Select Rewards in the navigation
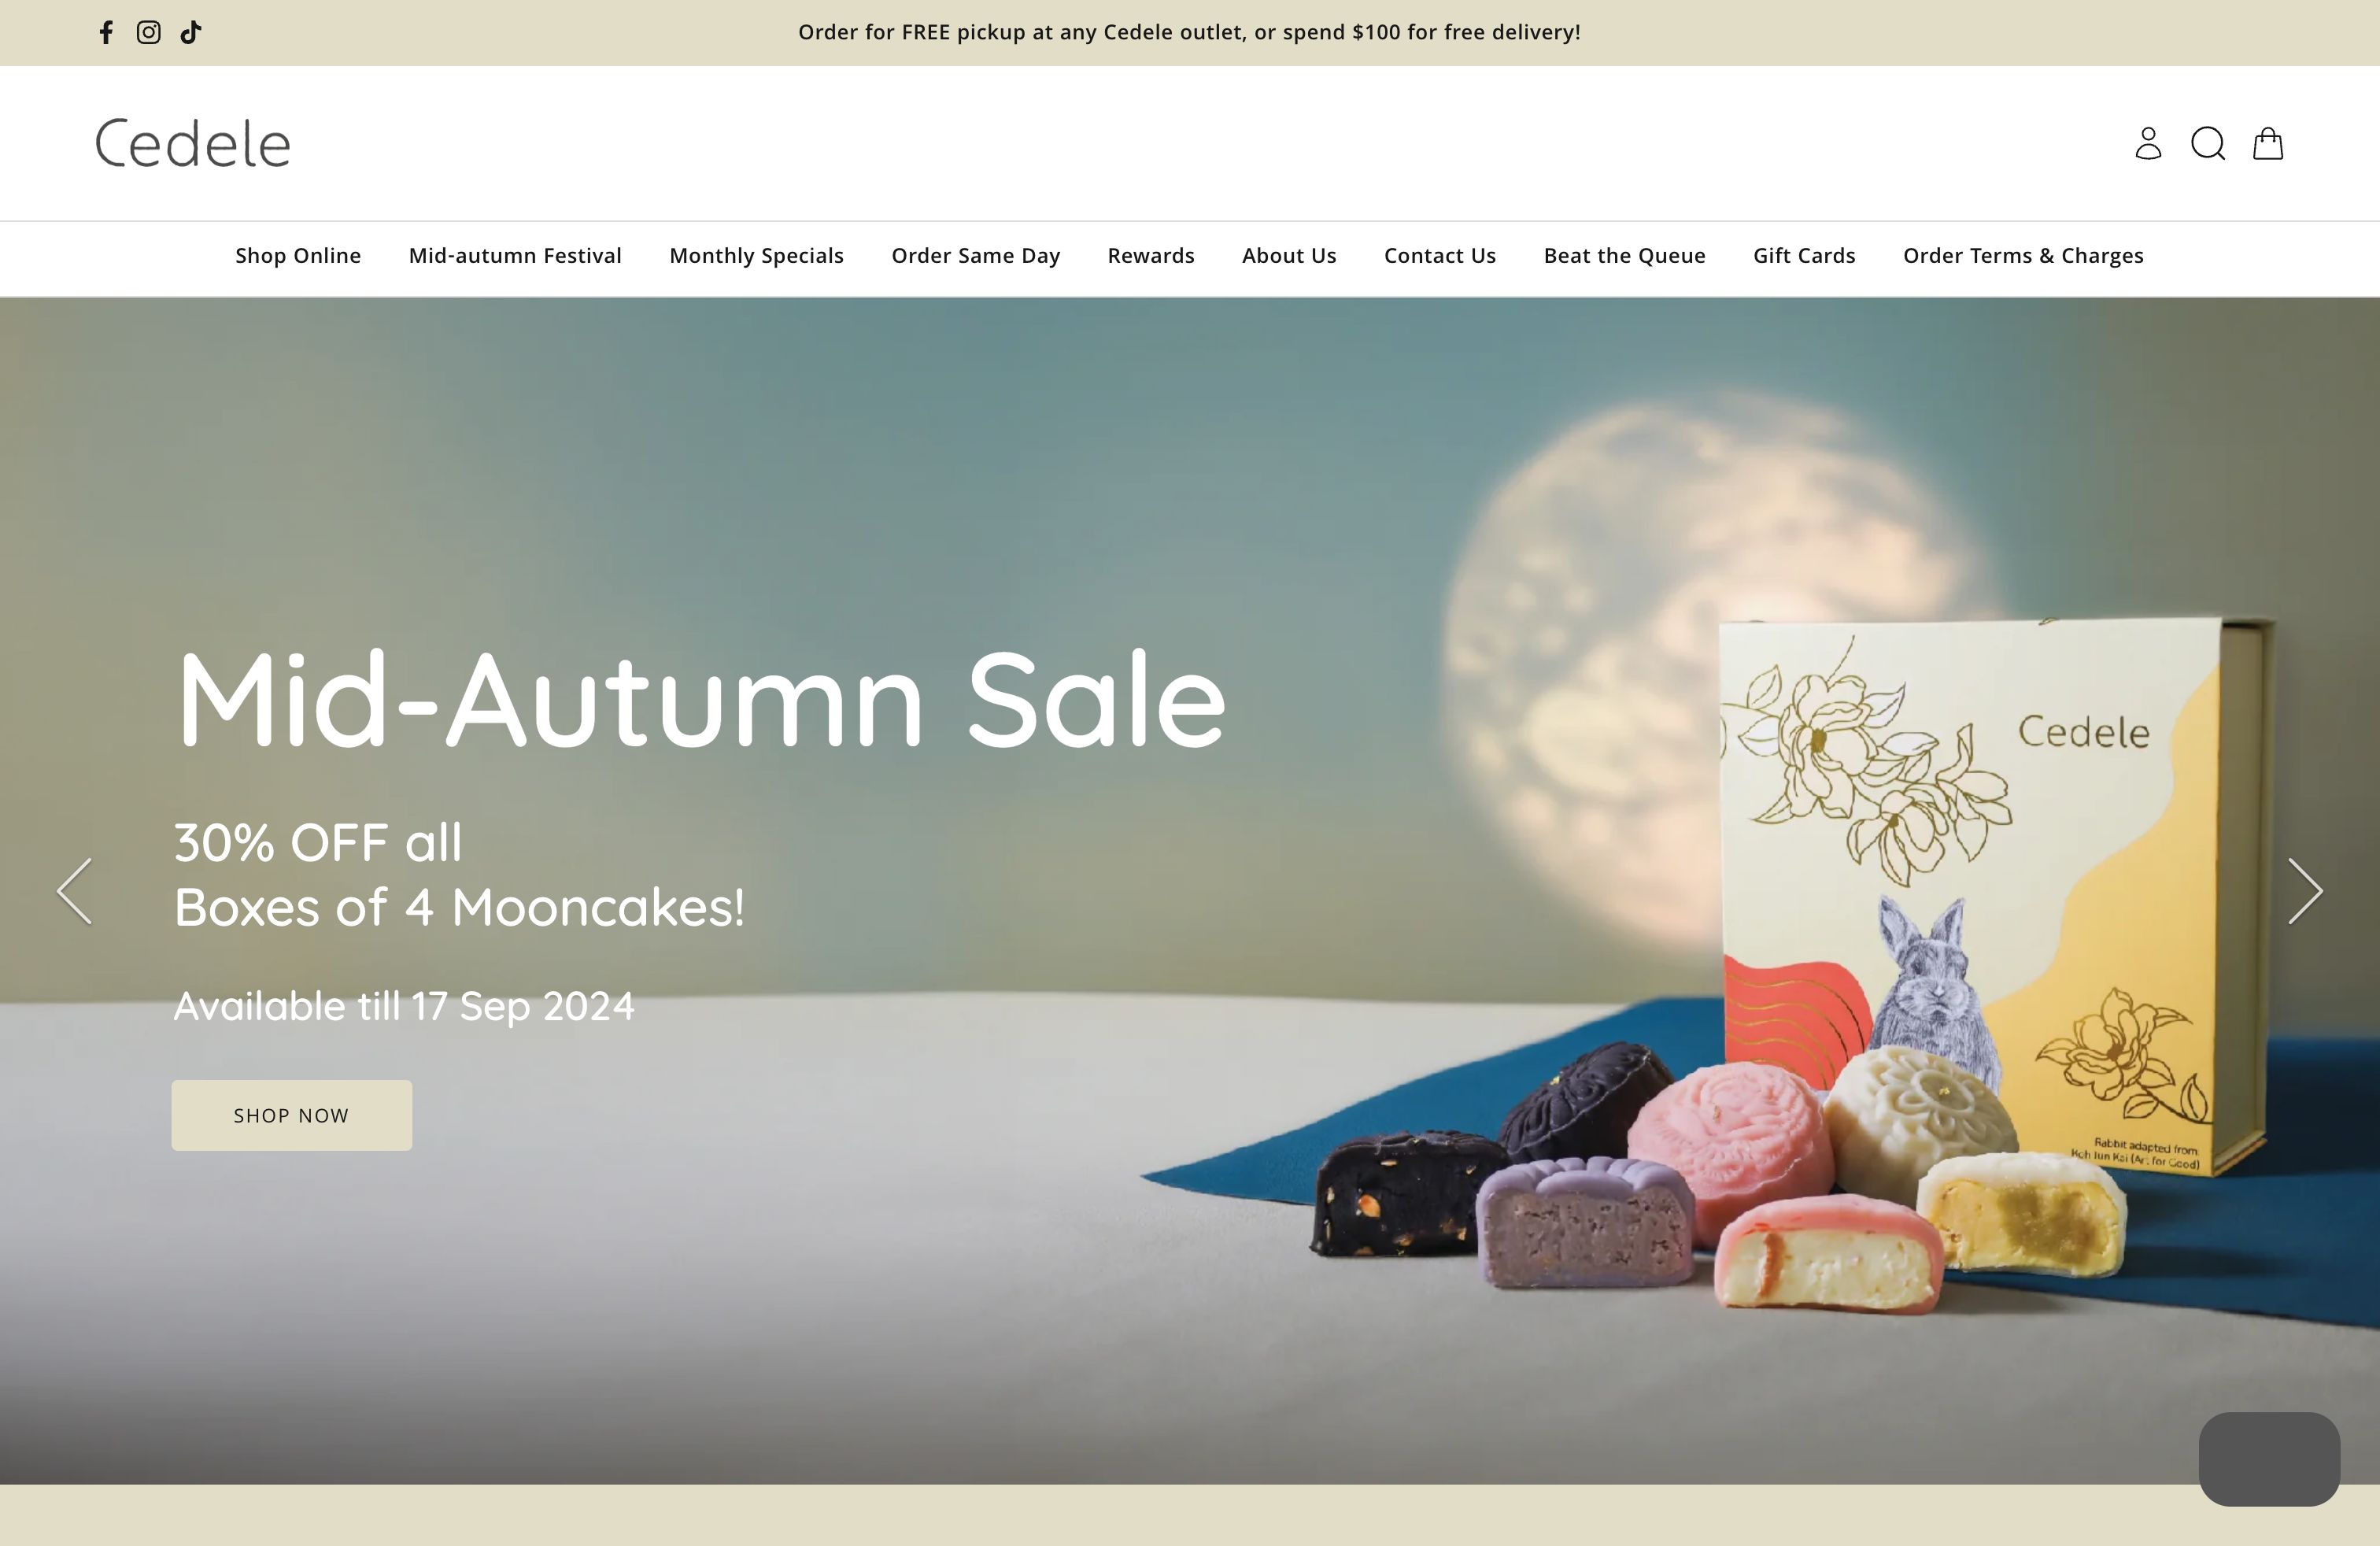Viewport: 2380px width, 1546px height. (1151, 256)
